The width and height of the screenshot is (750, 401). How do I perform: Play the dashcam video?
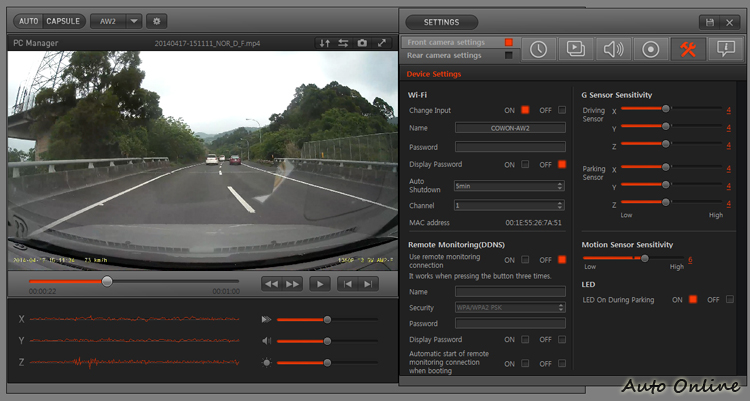tap(319, 284)
